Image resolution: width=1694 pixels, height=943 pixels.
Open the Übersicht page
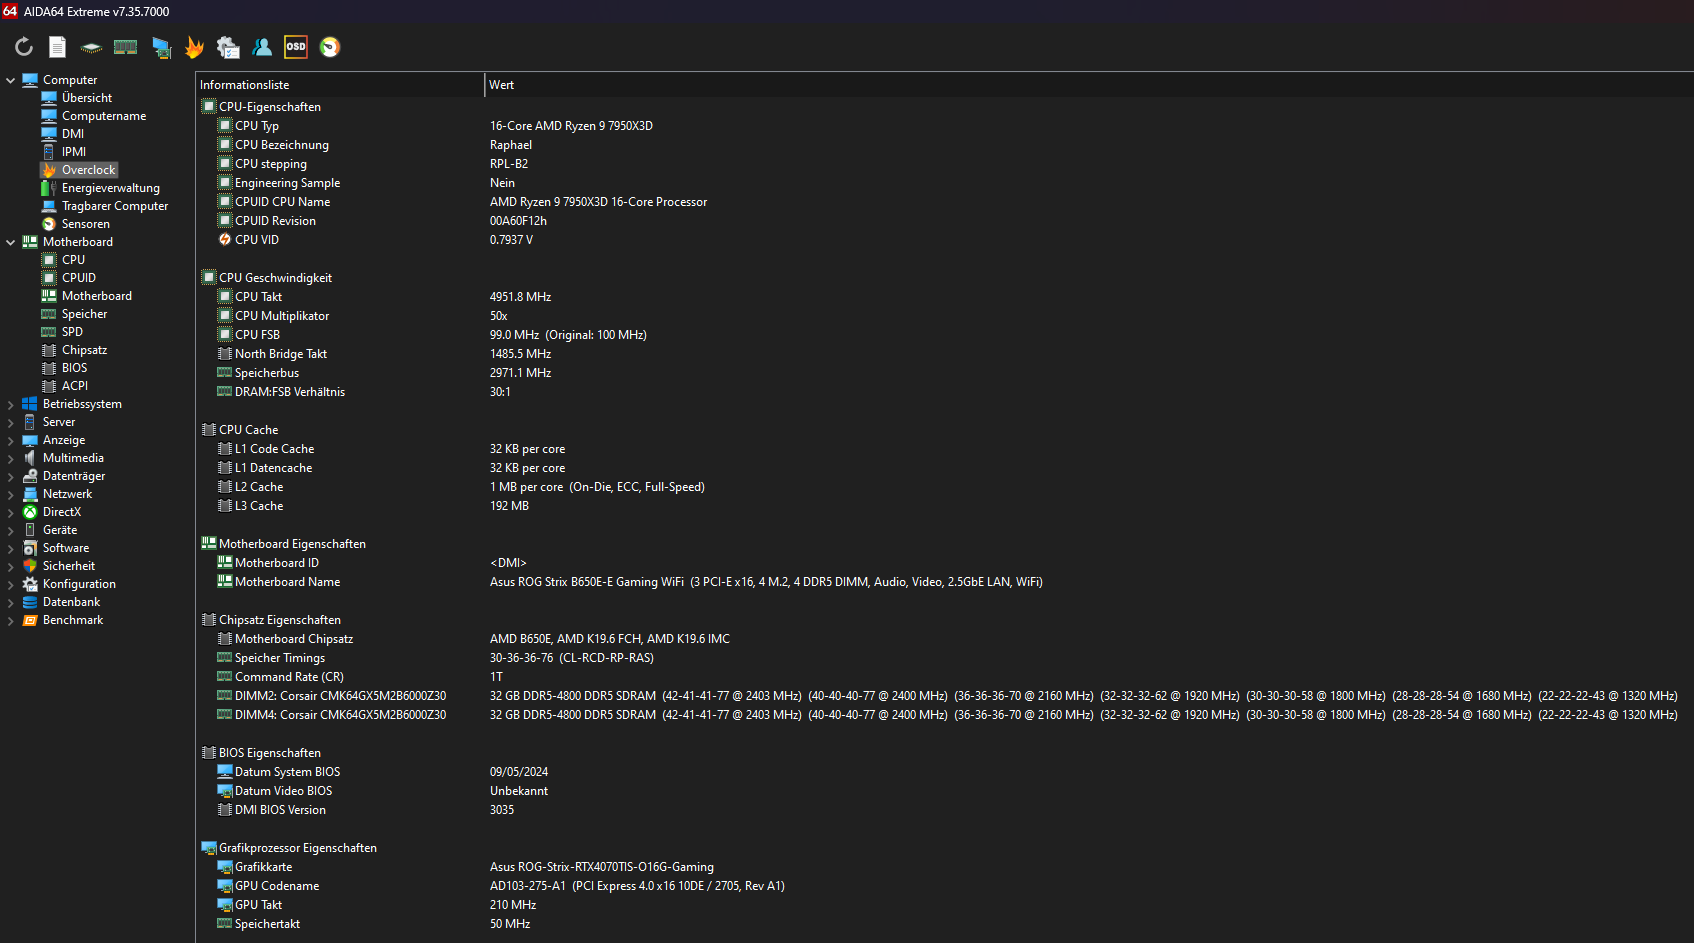click(85, 97)
